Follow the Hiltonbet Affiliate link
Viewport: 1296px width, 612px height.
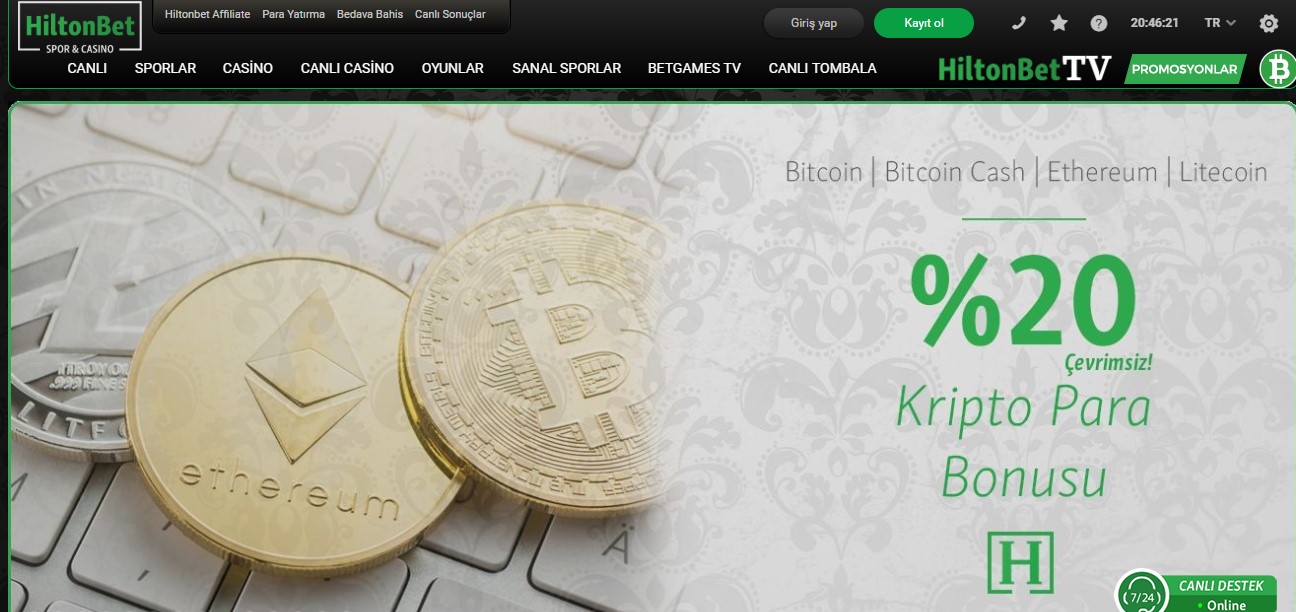click(x=207, y=15)
